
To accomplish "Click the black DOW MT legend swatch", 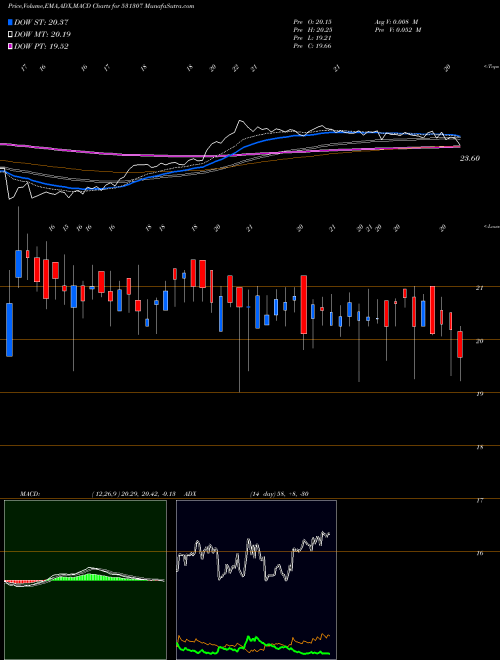I will (x=11, y=35).
